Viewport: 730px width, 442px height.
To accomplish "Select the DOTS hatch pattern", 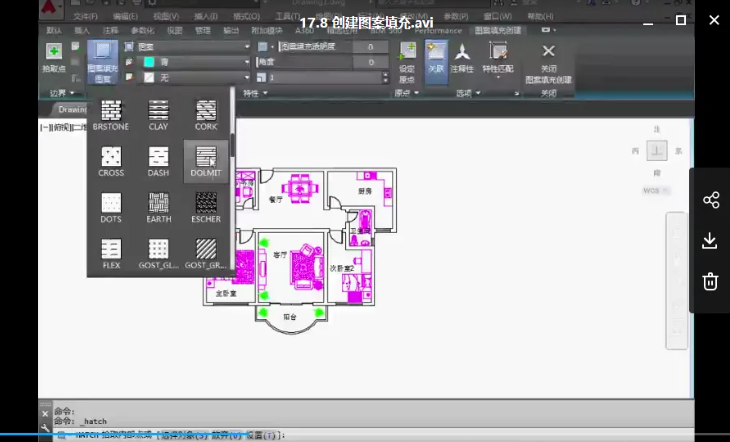I will pos(111,207).
